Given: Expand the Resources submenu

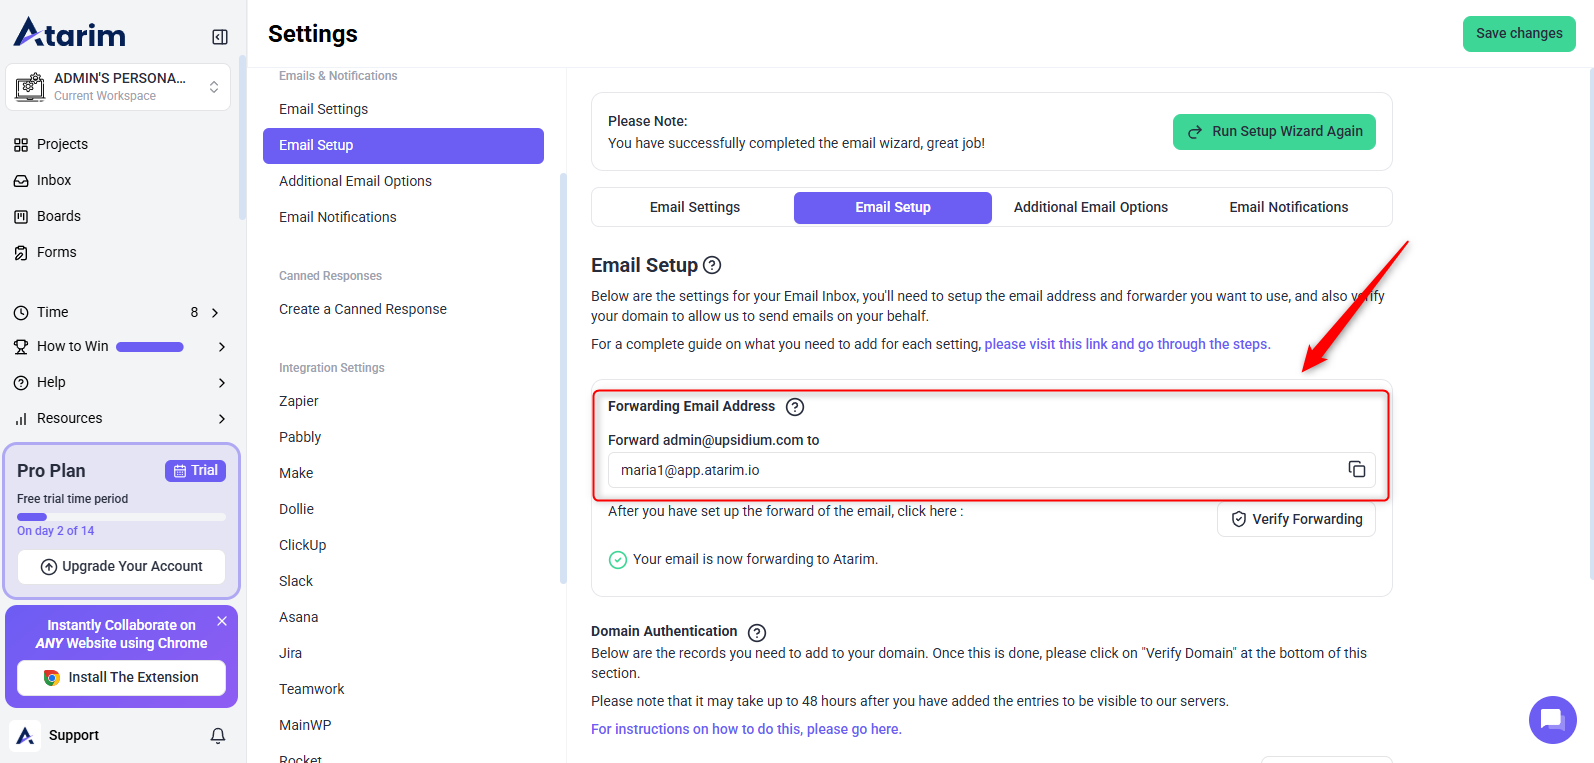Looking at the screenshot, I should (x=222, y=419).
